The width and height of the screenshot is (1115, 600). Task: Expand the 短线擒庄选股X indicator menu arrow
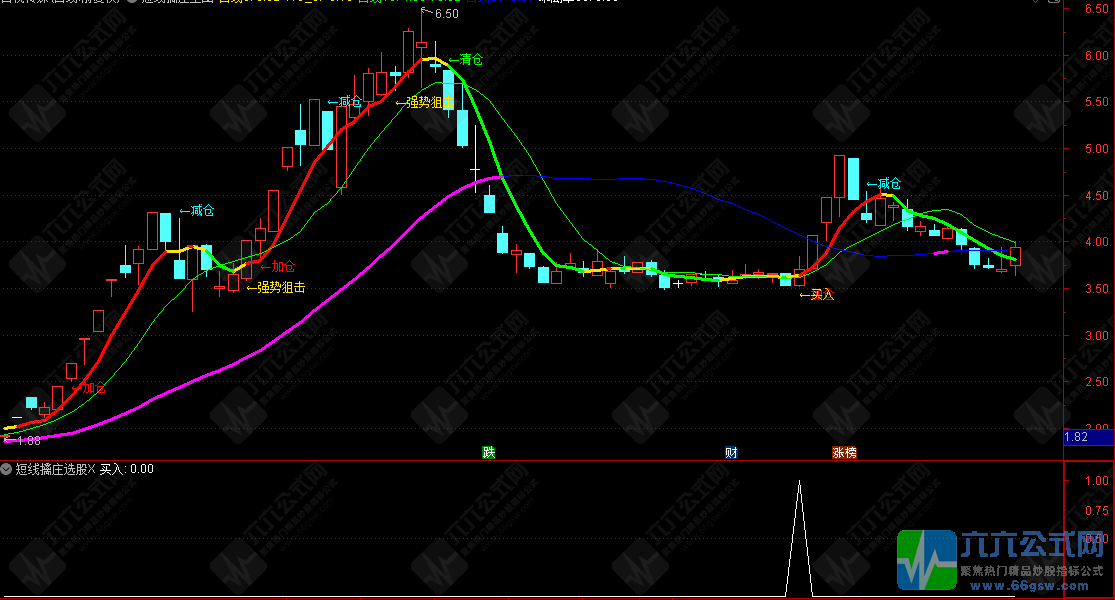pos(6,469)
